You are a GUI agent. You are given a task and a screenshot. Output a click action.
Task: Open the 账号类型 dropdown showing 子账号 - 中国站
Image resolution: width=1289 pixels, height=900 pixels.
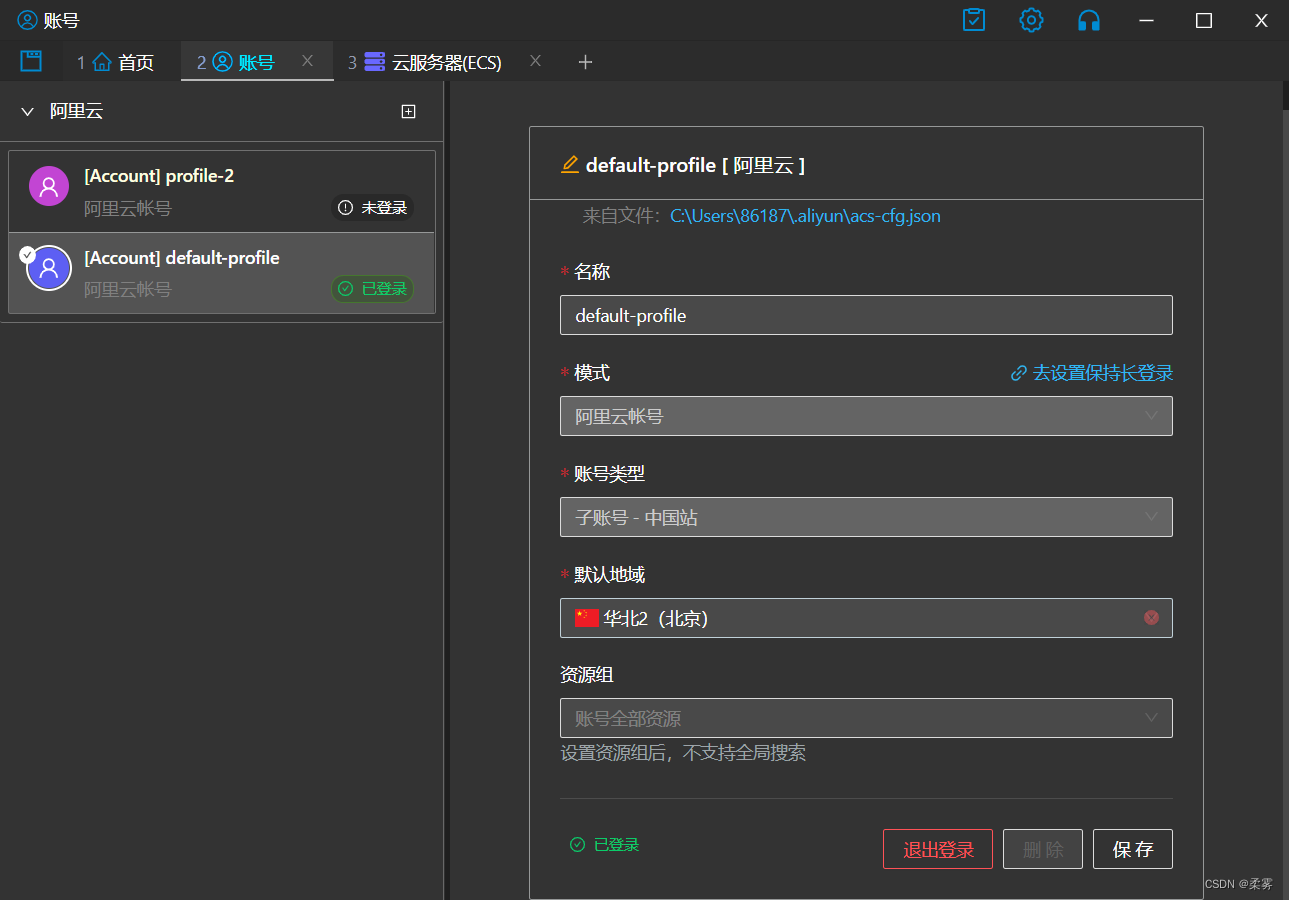click(866, 517)
